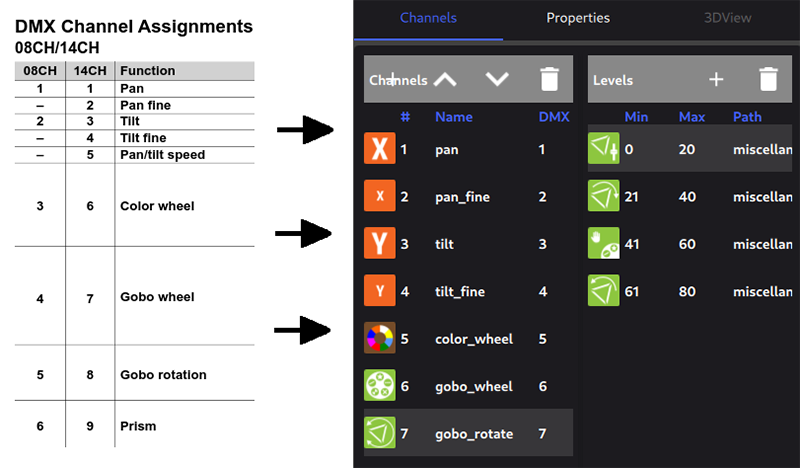Select the gobo_rotate channel icon
The width and height of the screenshot is (800, 468).
click(380, 433)
